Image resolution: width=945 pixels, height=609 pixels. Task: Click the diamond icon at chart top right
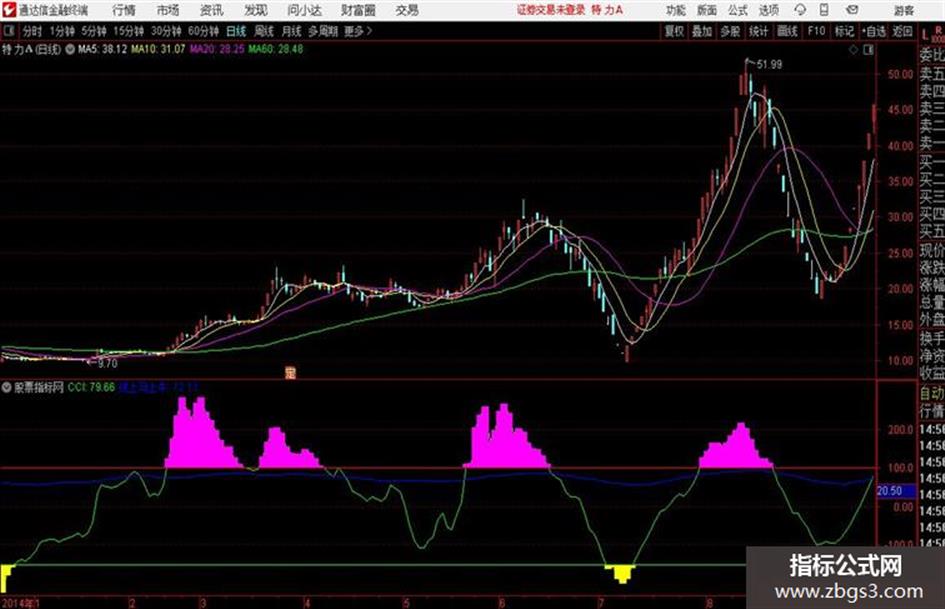(853, 50)
